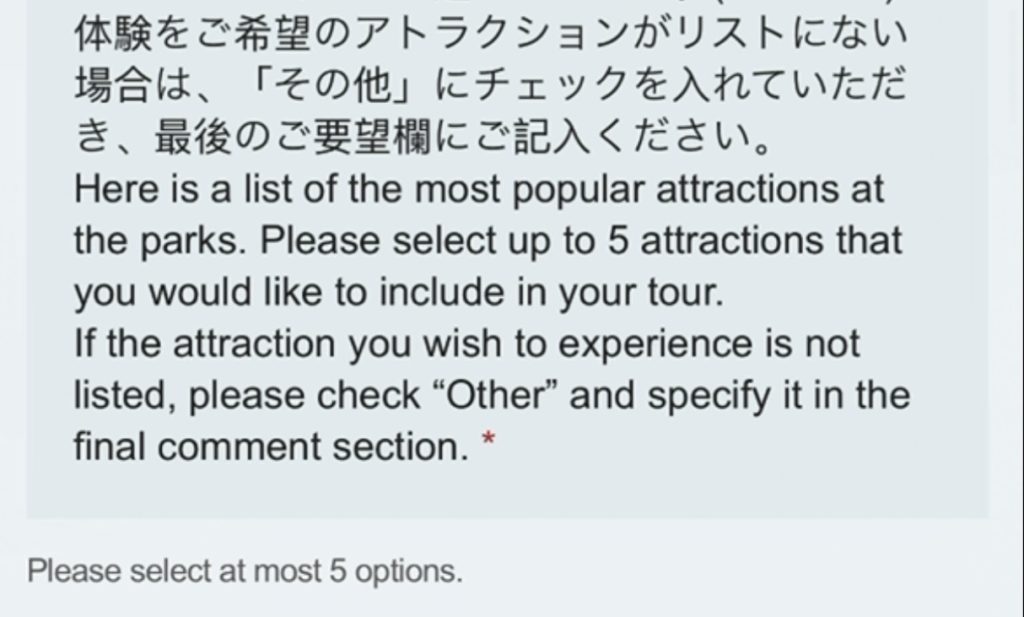Click the phrase "specify it in the"
The width and height of the screenshot is (1024, 617).
[x=778, y=396]
